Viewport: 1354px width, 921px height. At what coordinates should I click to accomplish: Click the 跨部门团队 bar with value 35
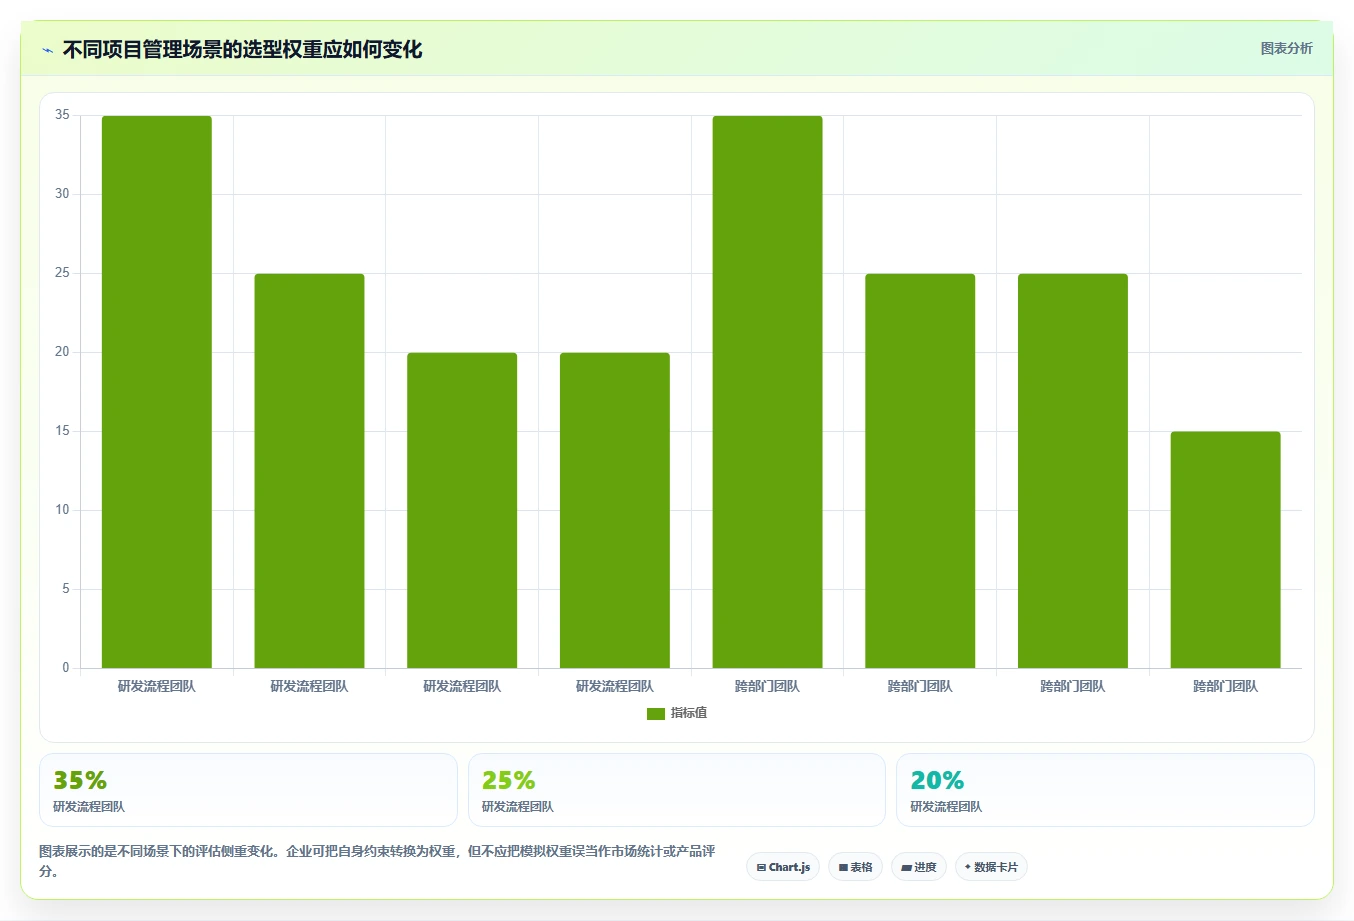pos(767,392)
